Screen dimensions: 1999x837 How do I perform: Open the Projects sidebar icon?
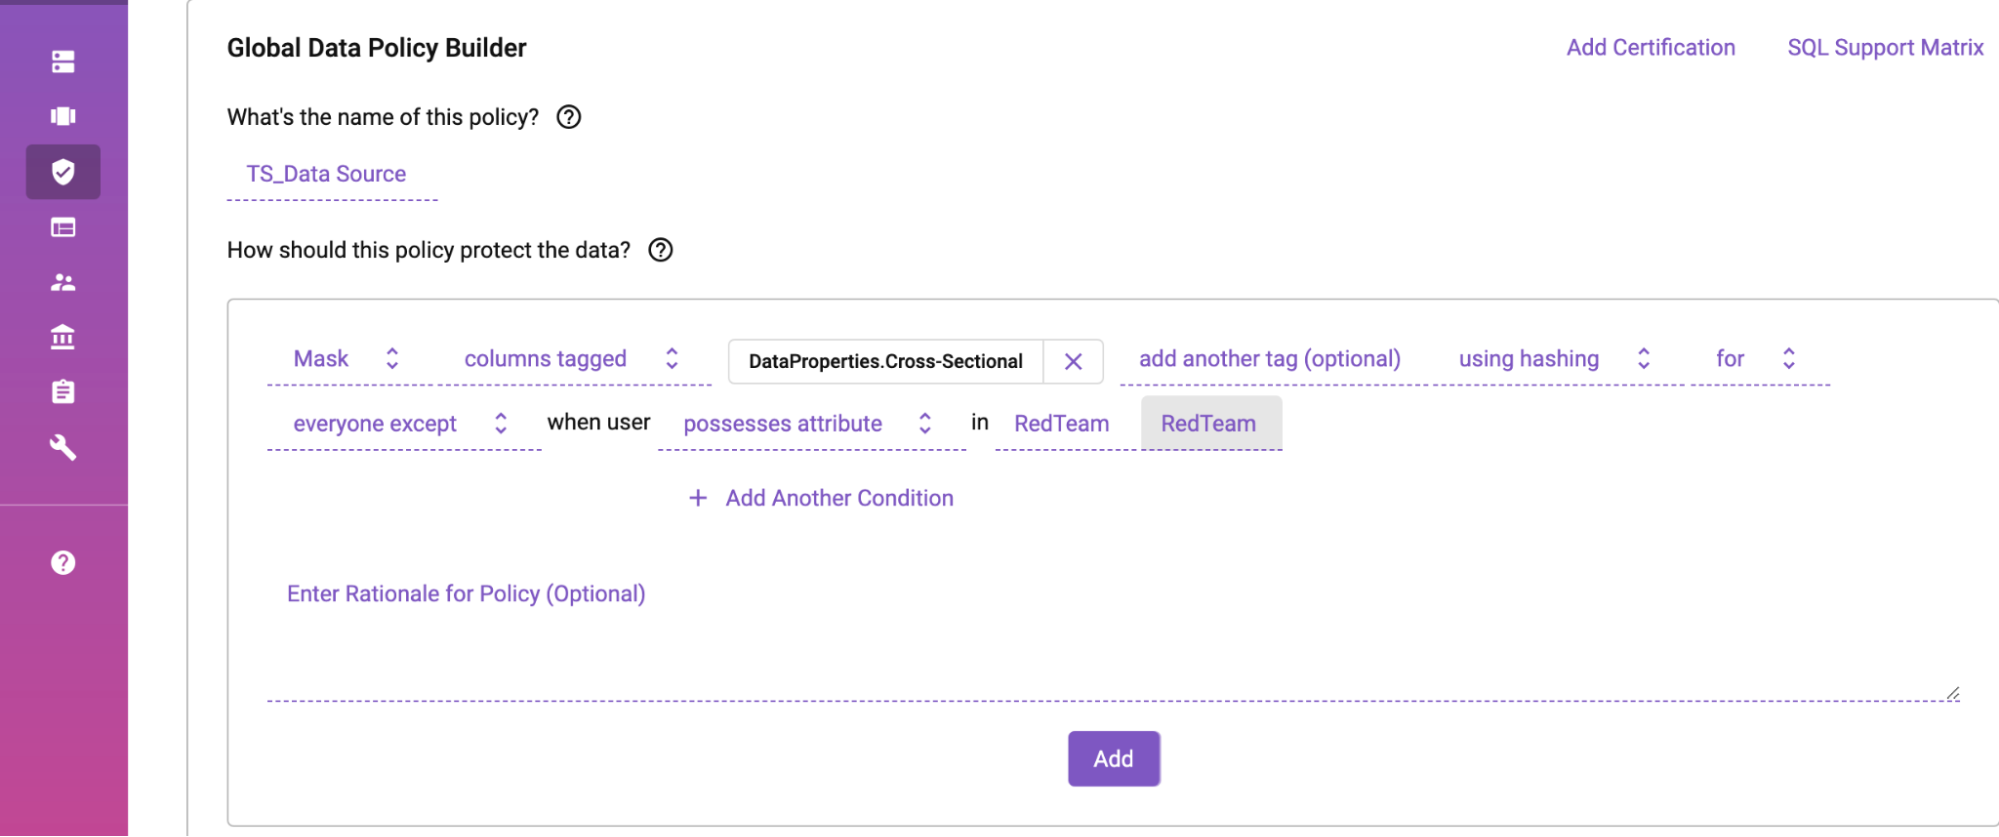point(63,116)
